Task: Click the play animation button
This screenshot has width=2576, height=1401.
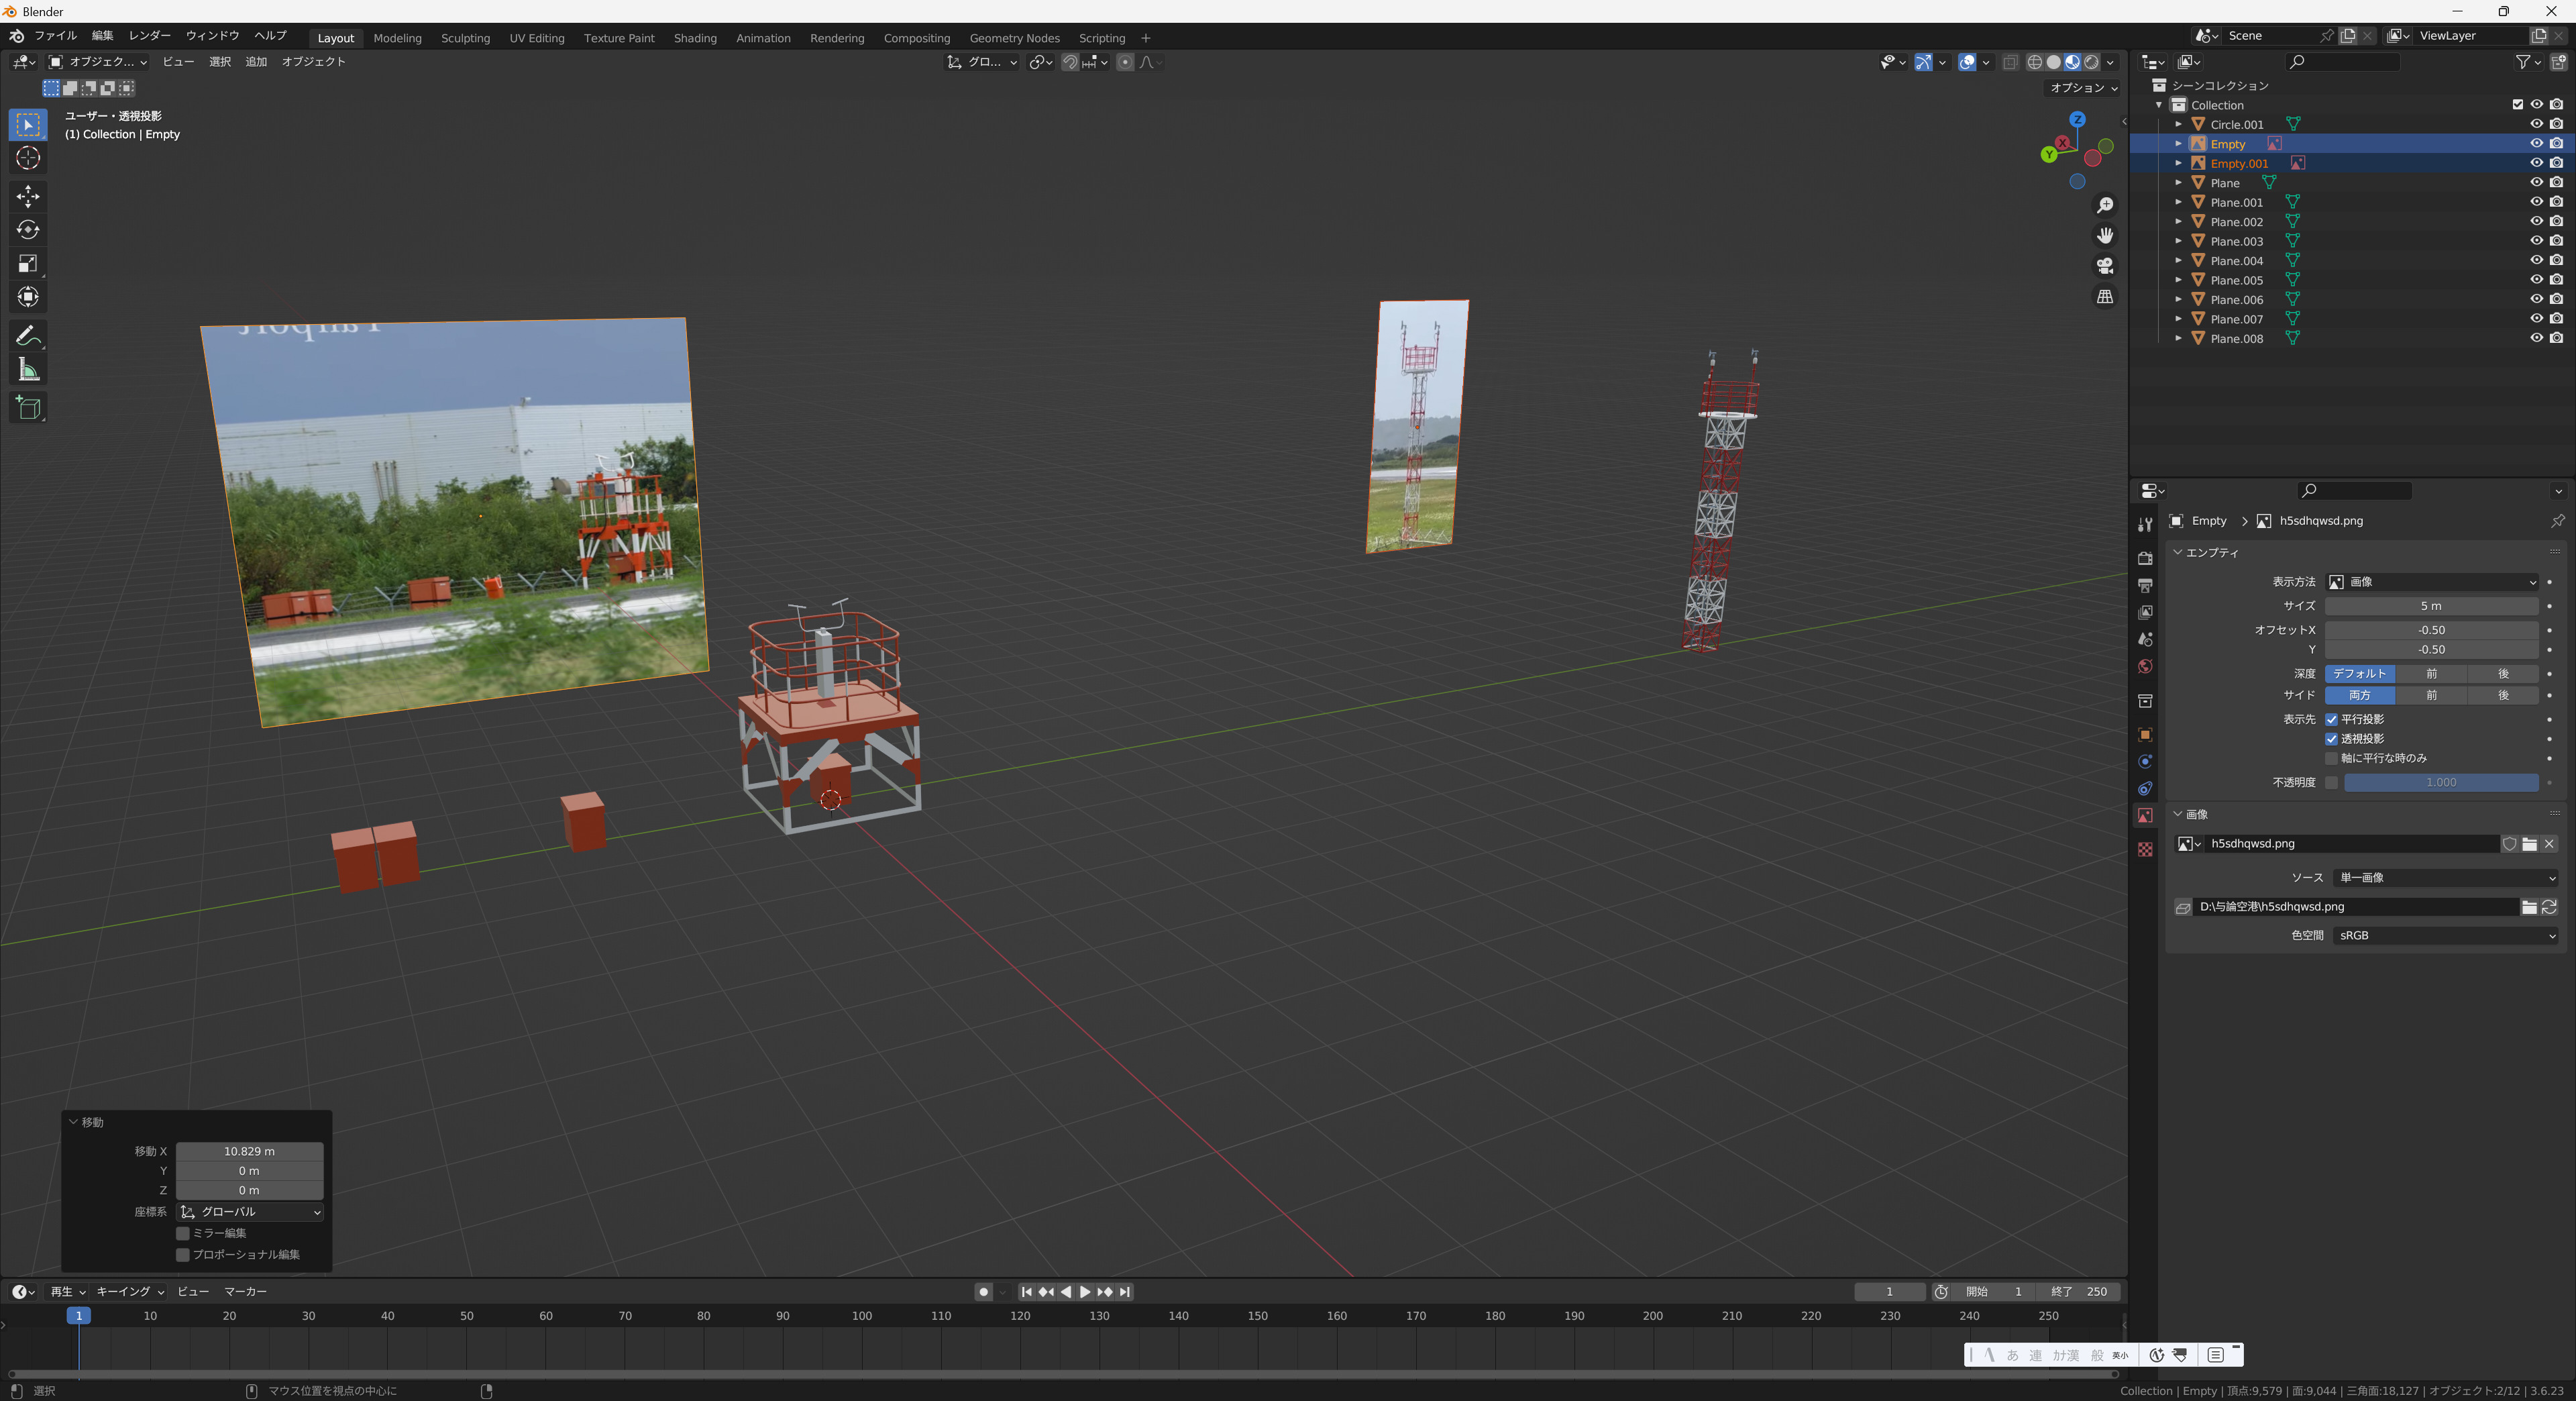Action: [1085, 1292]
